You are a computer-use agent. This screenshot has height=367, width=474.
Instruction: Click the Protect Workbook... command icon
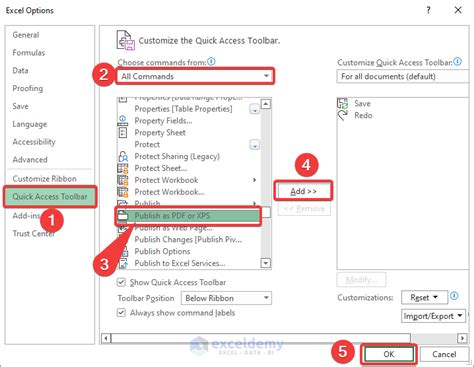pyautogui.click(x=123, y=192)
